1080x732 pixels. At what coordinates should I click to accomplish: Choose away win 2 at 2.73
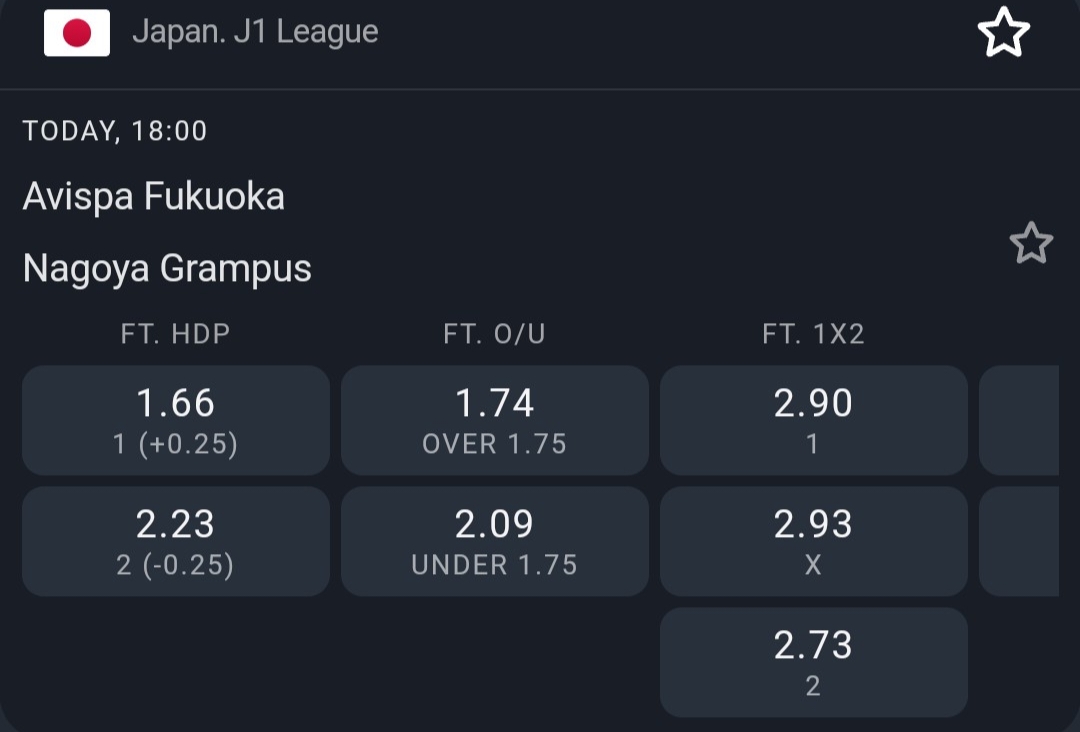813,662
